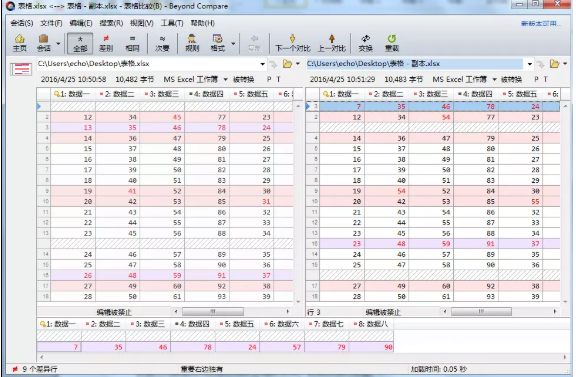Click left pane column header 2: 数据二
This screenshot has width=576, height=377.
coord(118,94)
